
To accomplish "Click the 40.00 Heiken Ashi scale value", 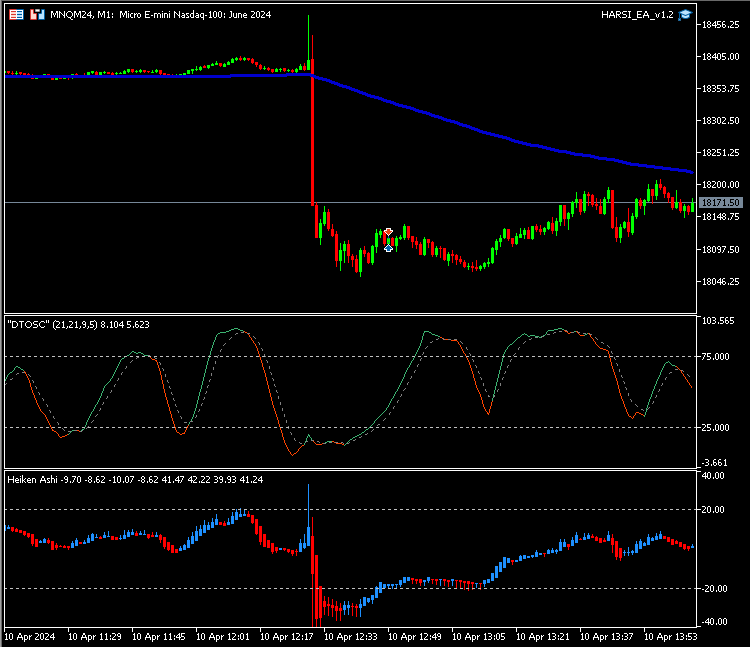I will pyautogui.click(x=713, y=476).
